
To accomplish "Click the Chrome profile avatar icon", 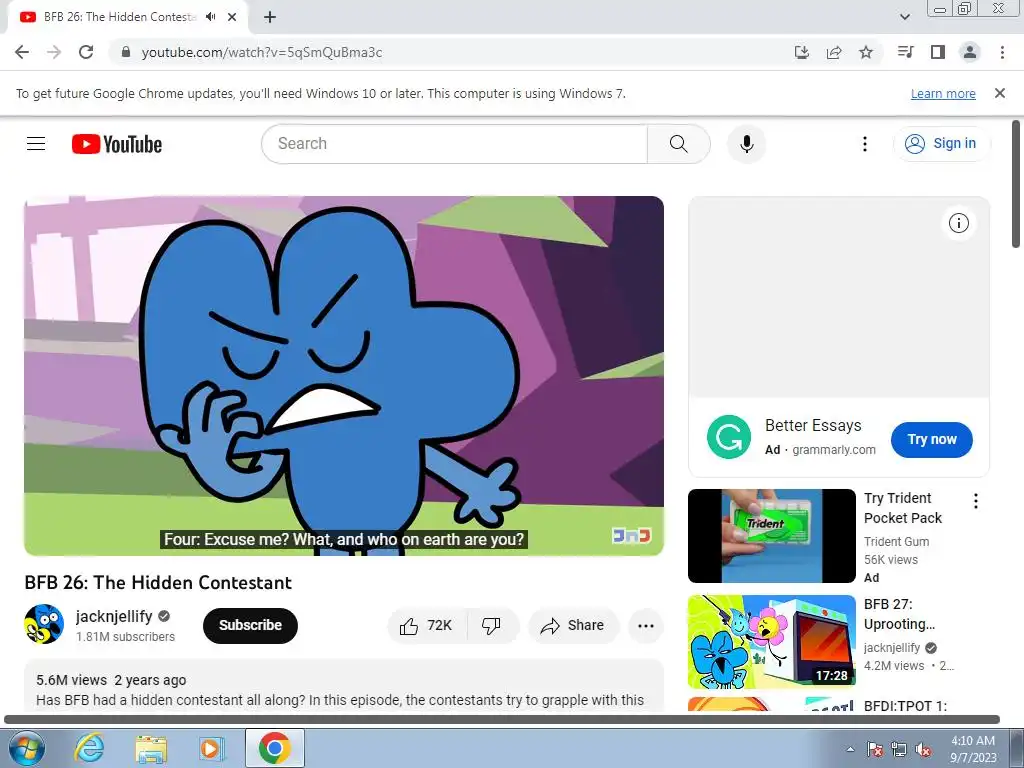I will click(970, 52).
